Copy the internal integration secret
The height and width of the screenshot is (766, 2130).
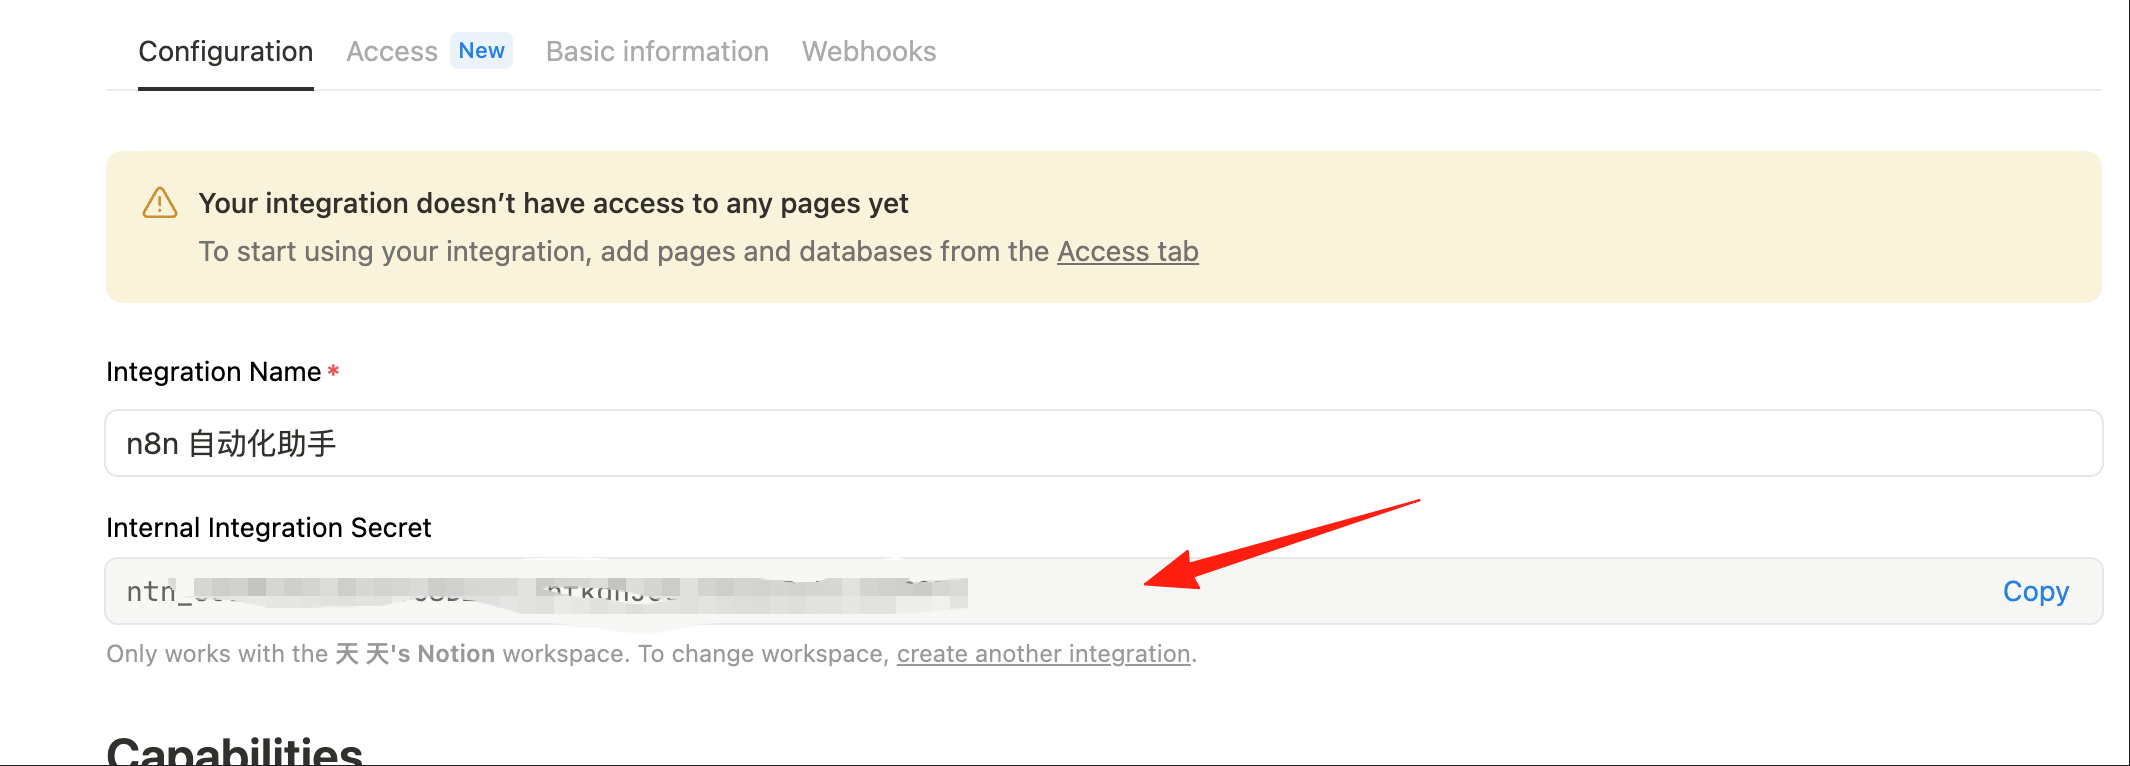pos(2035,591)
